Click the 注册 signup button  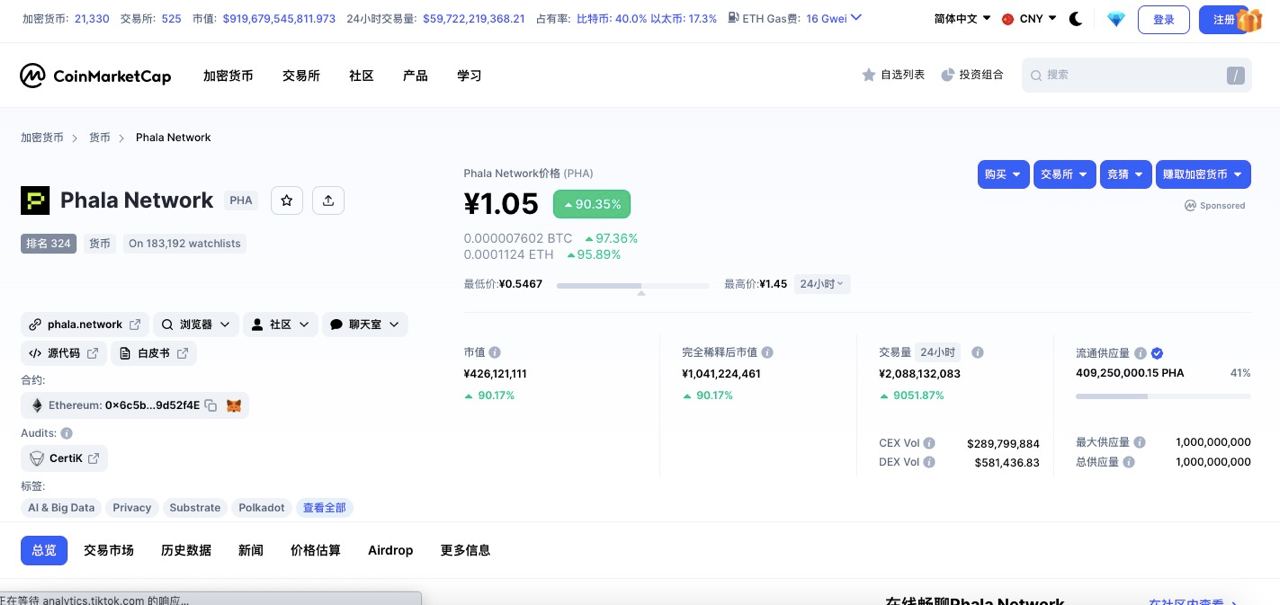click(x=1225, y=19)
